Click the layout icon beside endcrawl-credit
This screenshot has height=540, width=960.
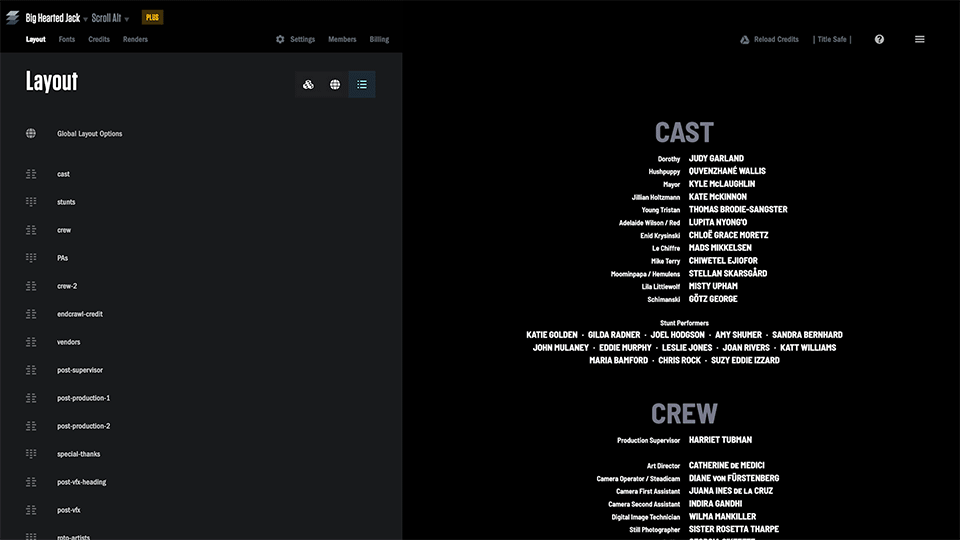point(31,314)
